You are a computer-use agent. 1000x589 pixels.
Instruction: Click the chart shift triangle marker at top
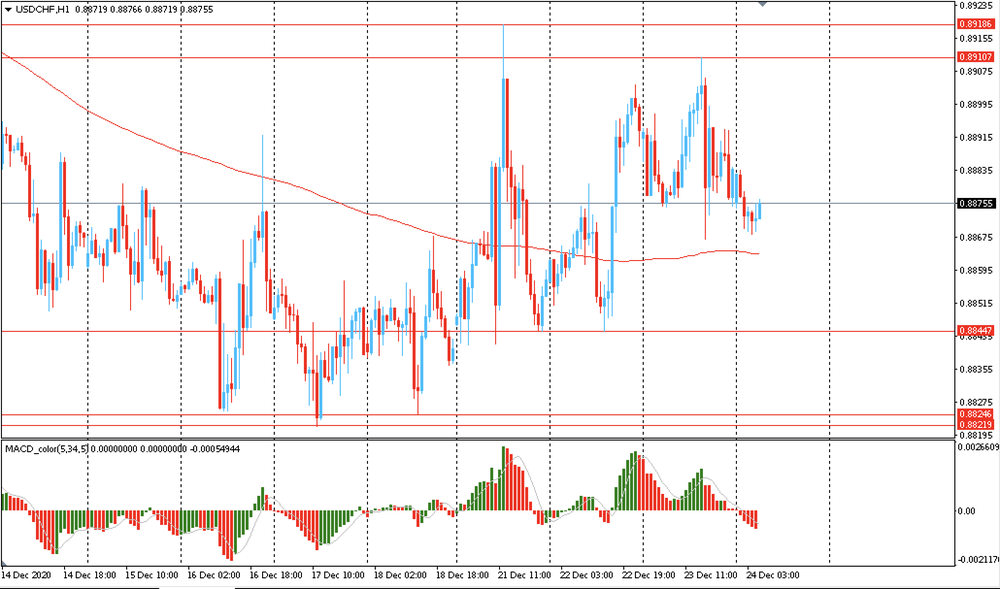pyautogui.click(x=763, y=5)
